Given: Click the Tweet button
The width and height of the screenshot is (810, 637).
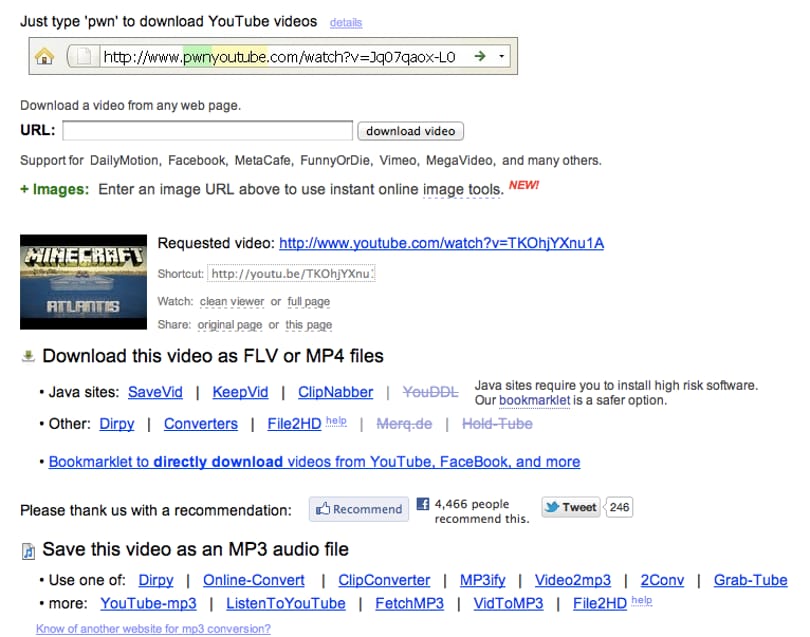Looking at the screenshot, I should point(571,507).
